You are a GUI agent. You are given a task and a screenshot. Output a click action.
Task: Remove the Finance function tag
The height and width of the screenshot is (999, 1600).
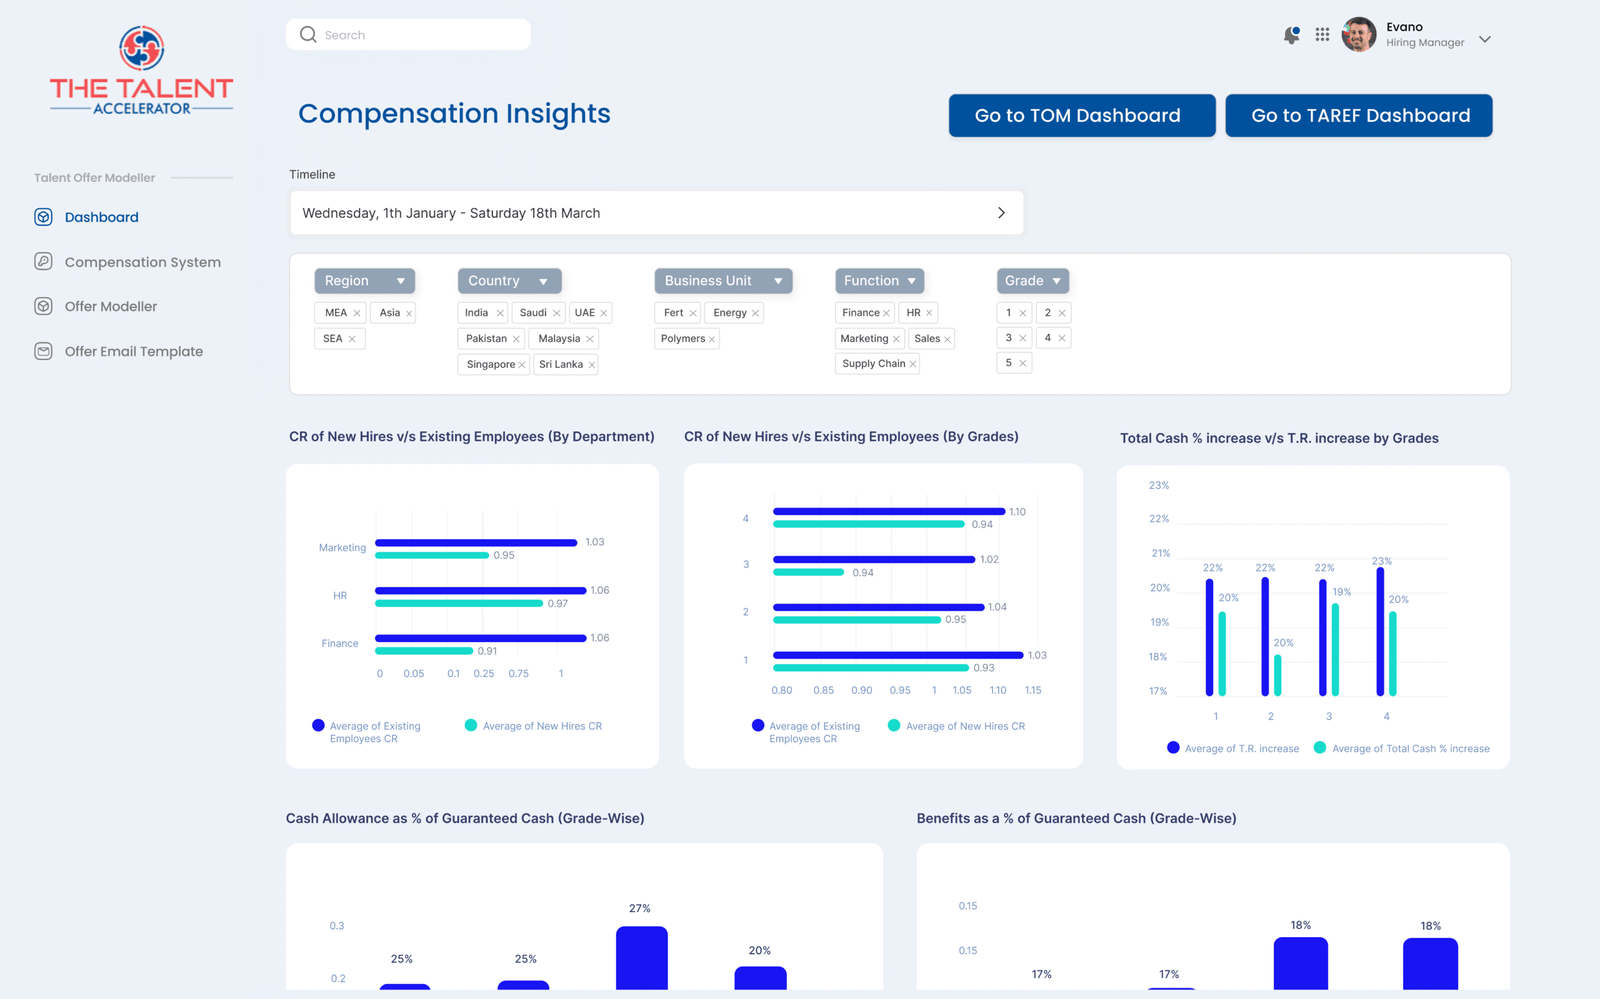click(886, 313)
